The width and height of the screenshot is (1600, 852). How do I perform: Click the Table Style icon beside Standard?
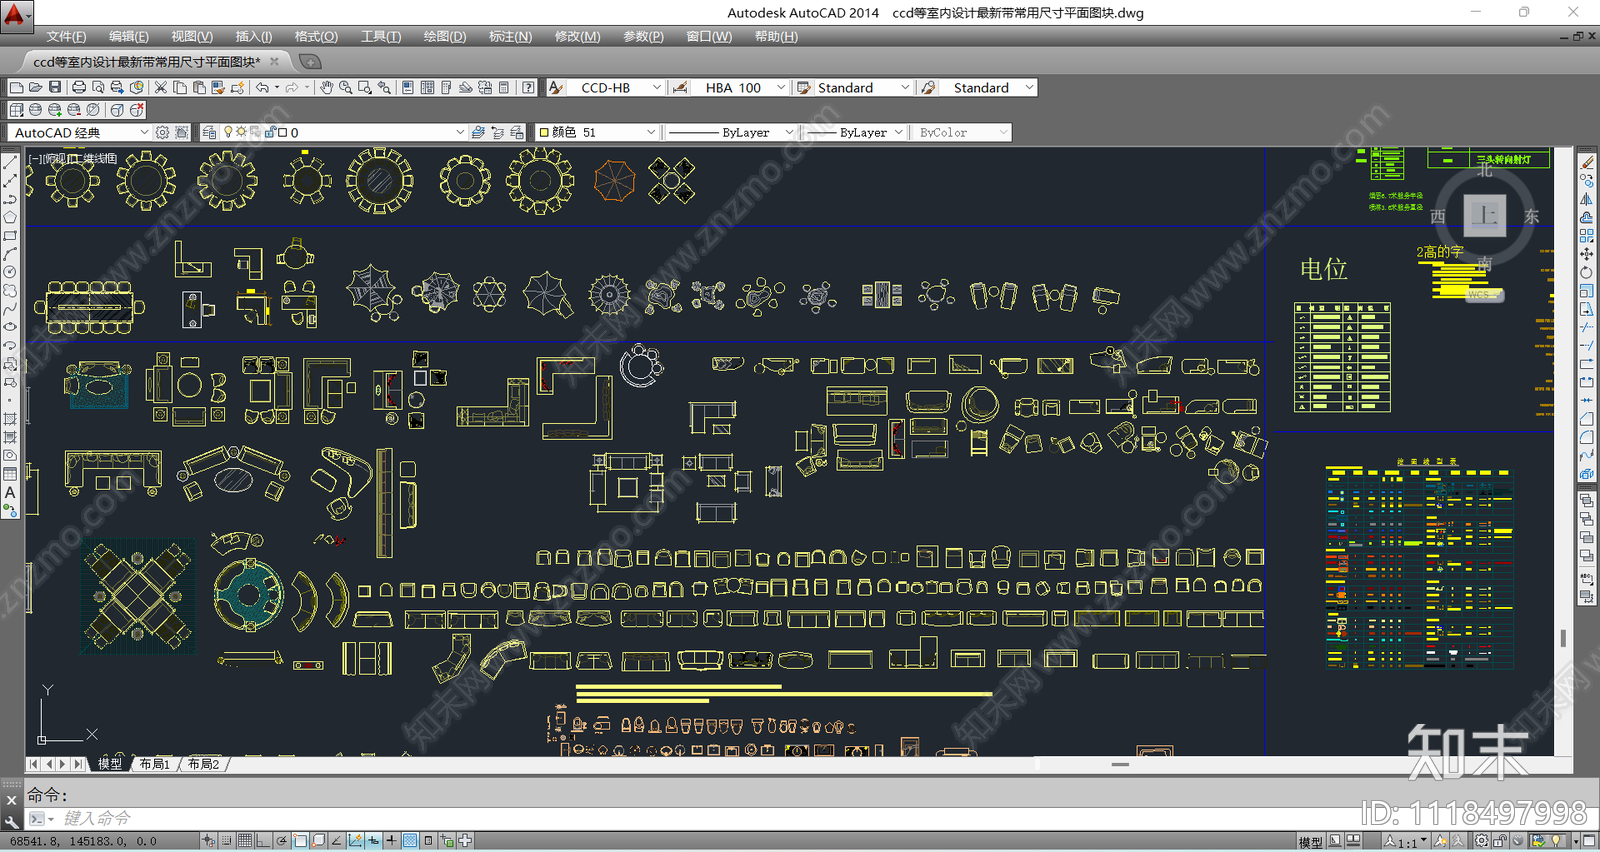(803, 88)
